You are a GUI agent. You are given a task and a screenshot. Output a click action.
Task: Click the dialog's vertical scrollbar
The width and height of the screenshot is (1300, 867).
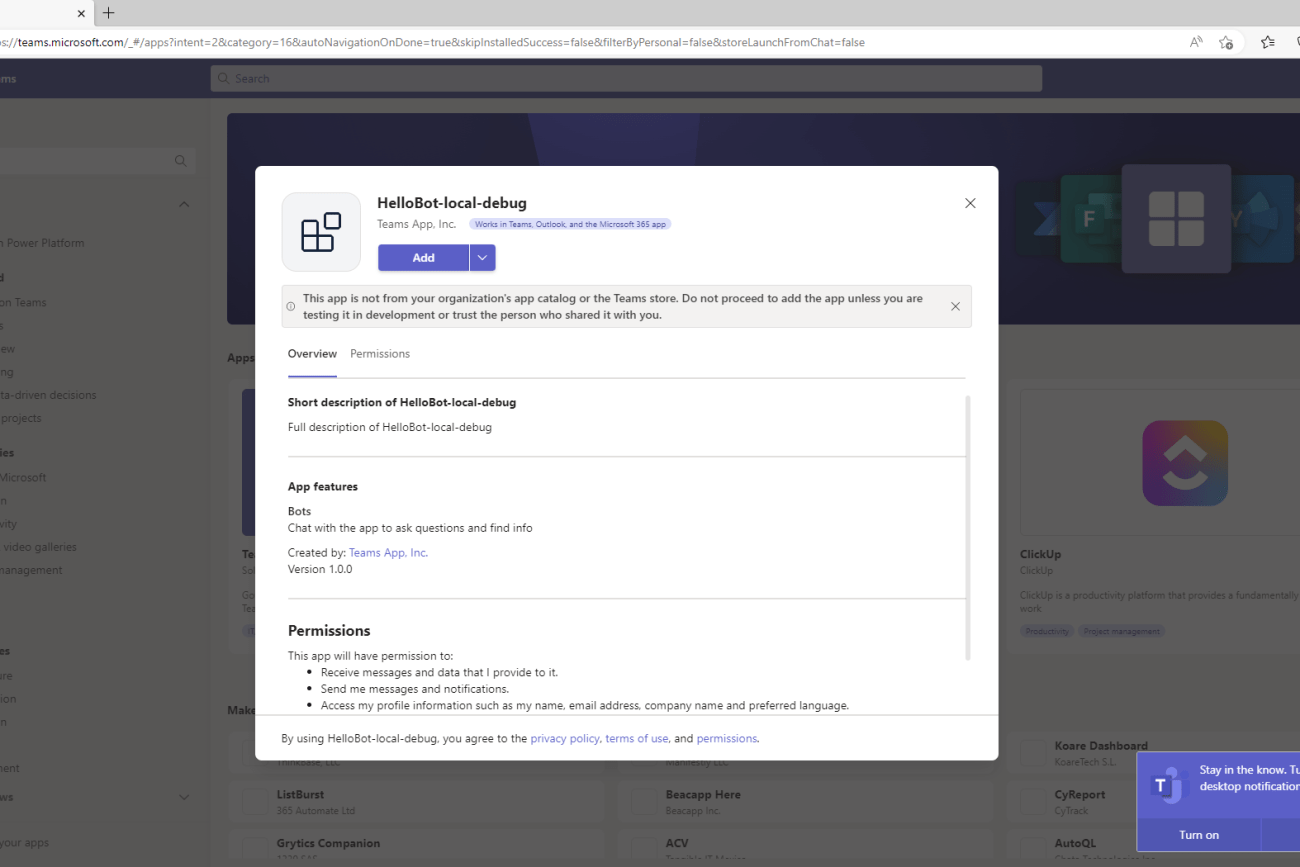point(968,528)
